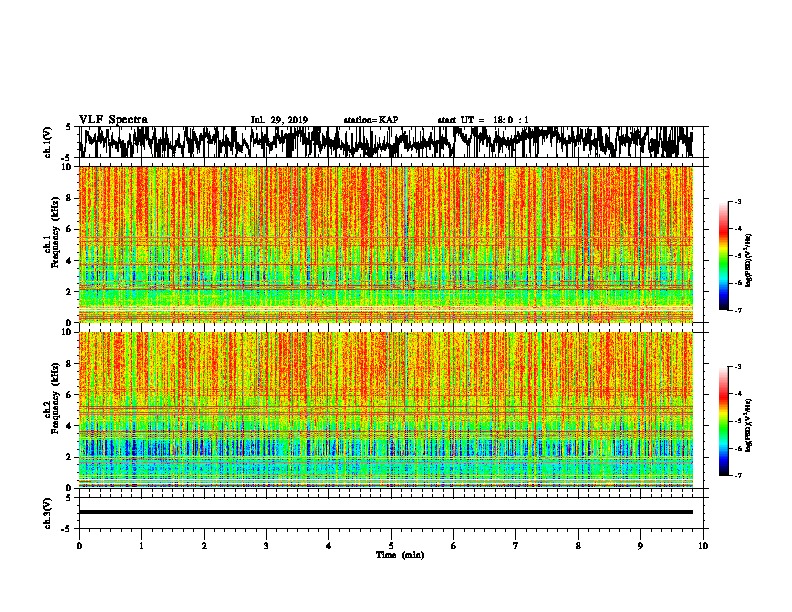Click inside the ch.1 spectrogram panel
The height and width of the screenshot is (612, 792).
[x=386, y=244]
